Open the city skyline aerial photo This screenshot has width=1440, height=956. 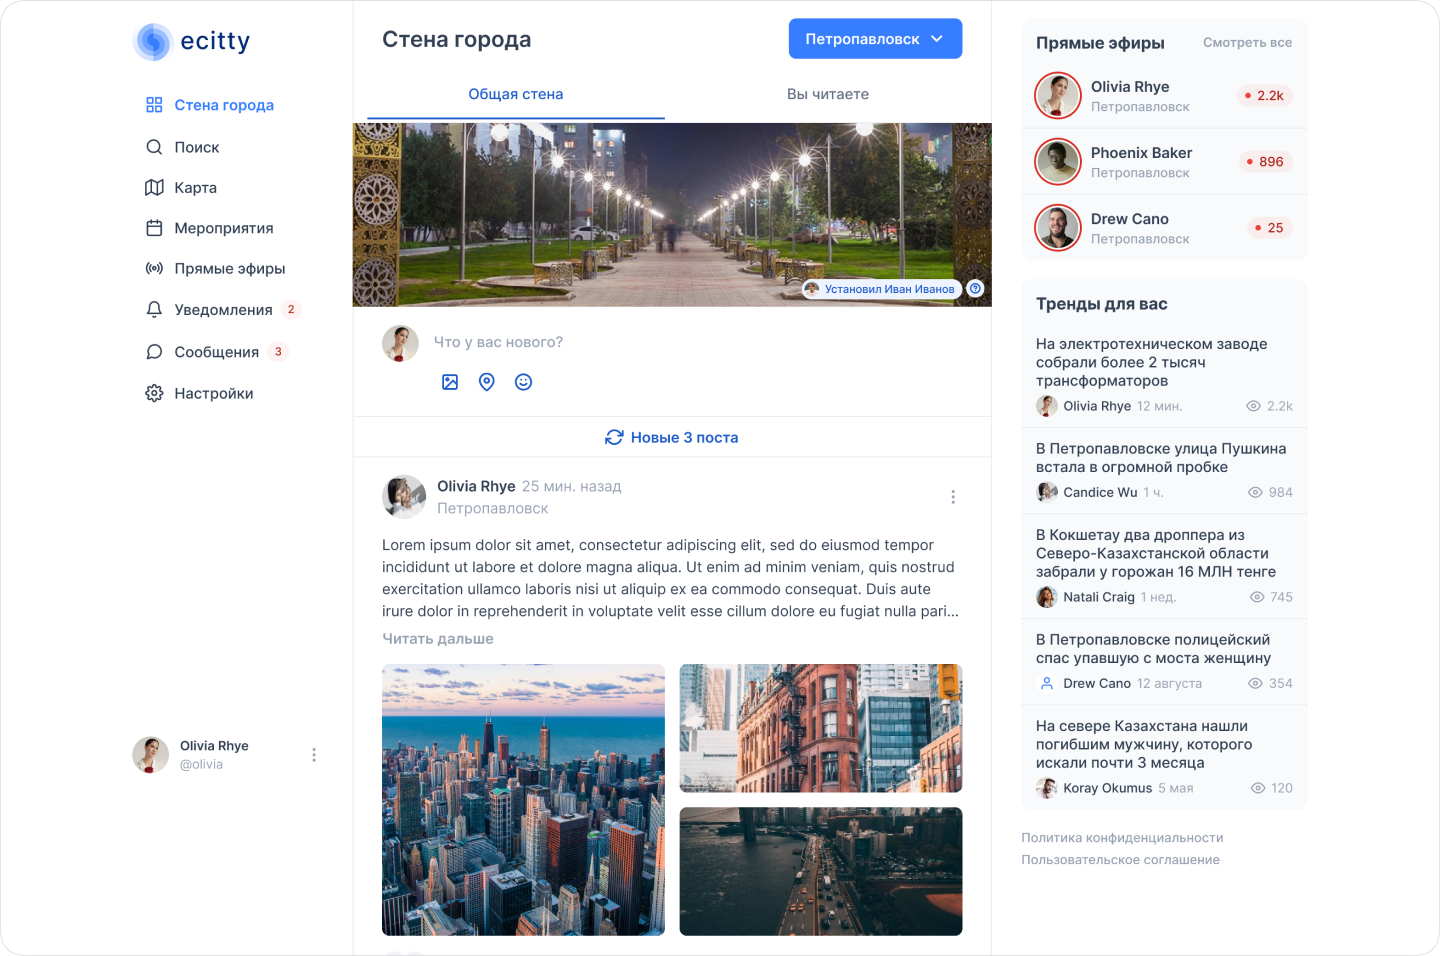pos(523,800)
